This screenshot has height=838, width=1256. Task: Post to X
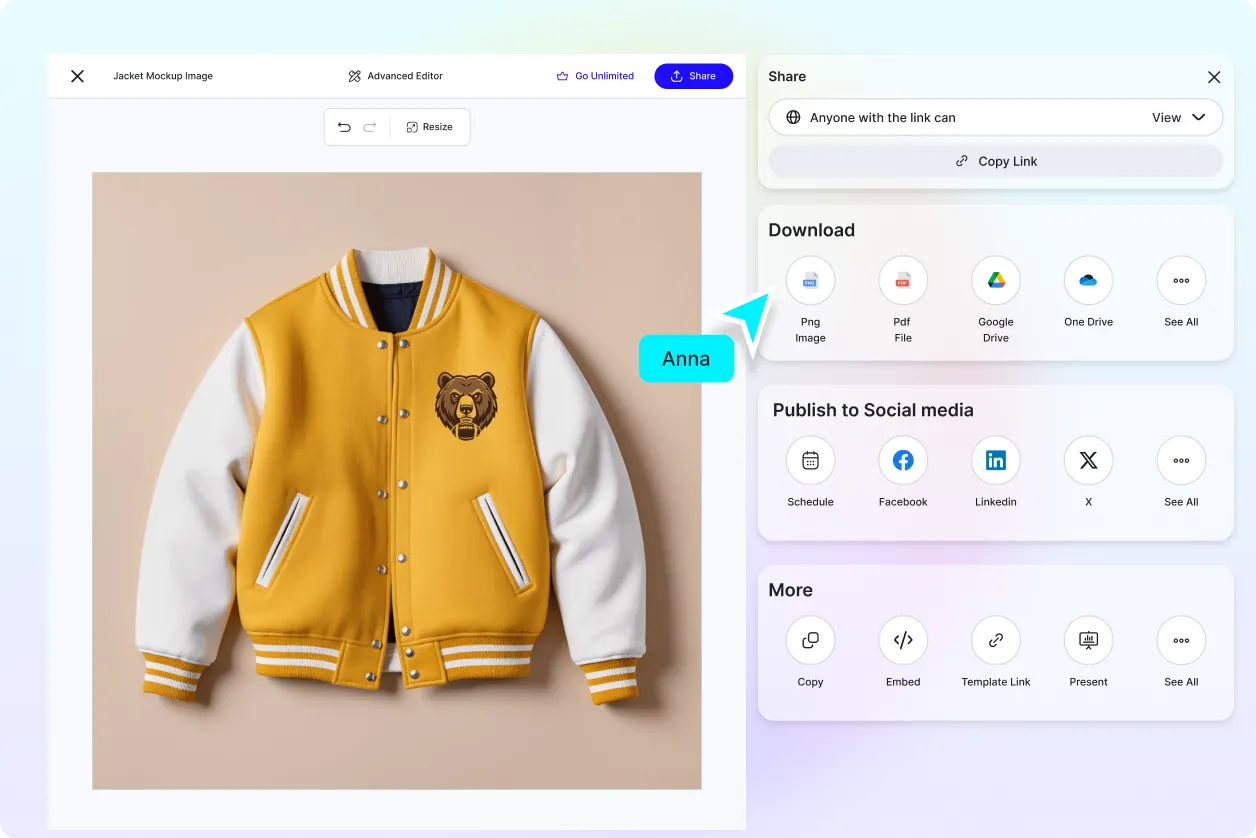pyautogui.click(x=1088, y=460)
